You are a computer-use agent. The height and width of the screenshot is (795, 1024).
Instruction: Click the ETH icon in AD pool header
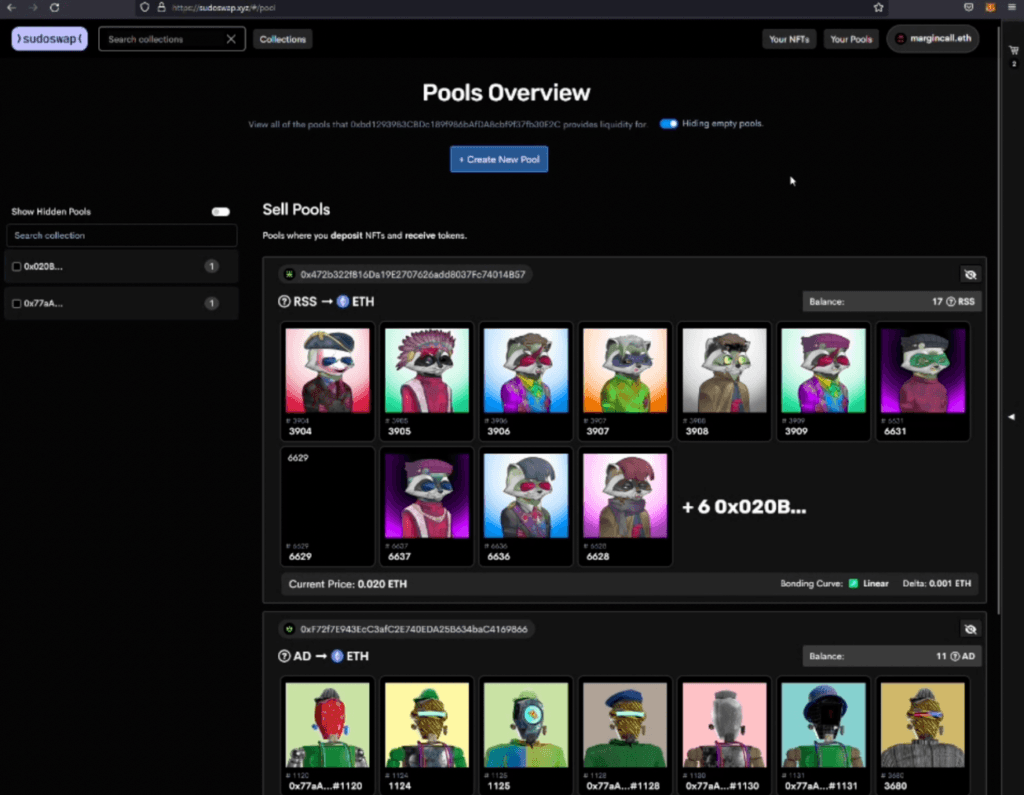point(338,656)
